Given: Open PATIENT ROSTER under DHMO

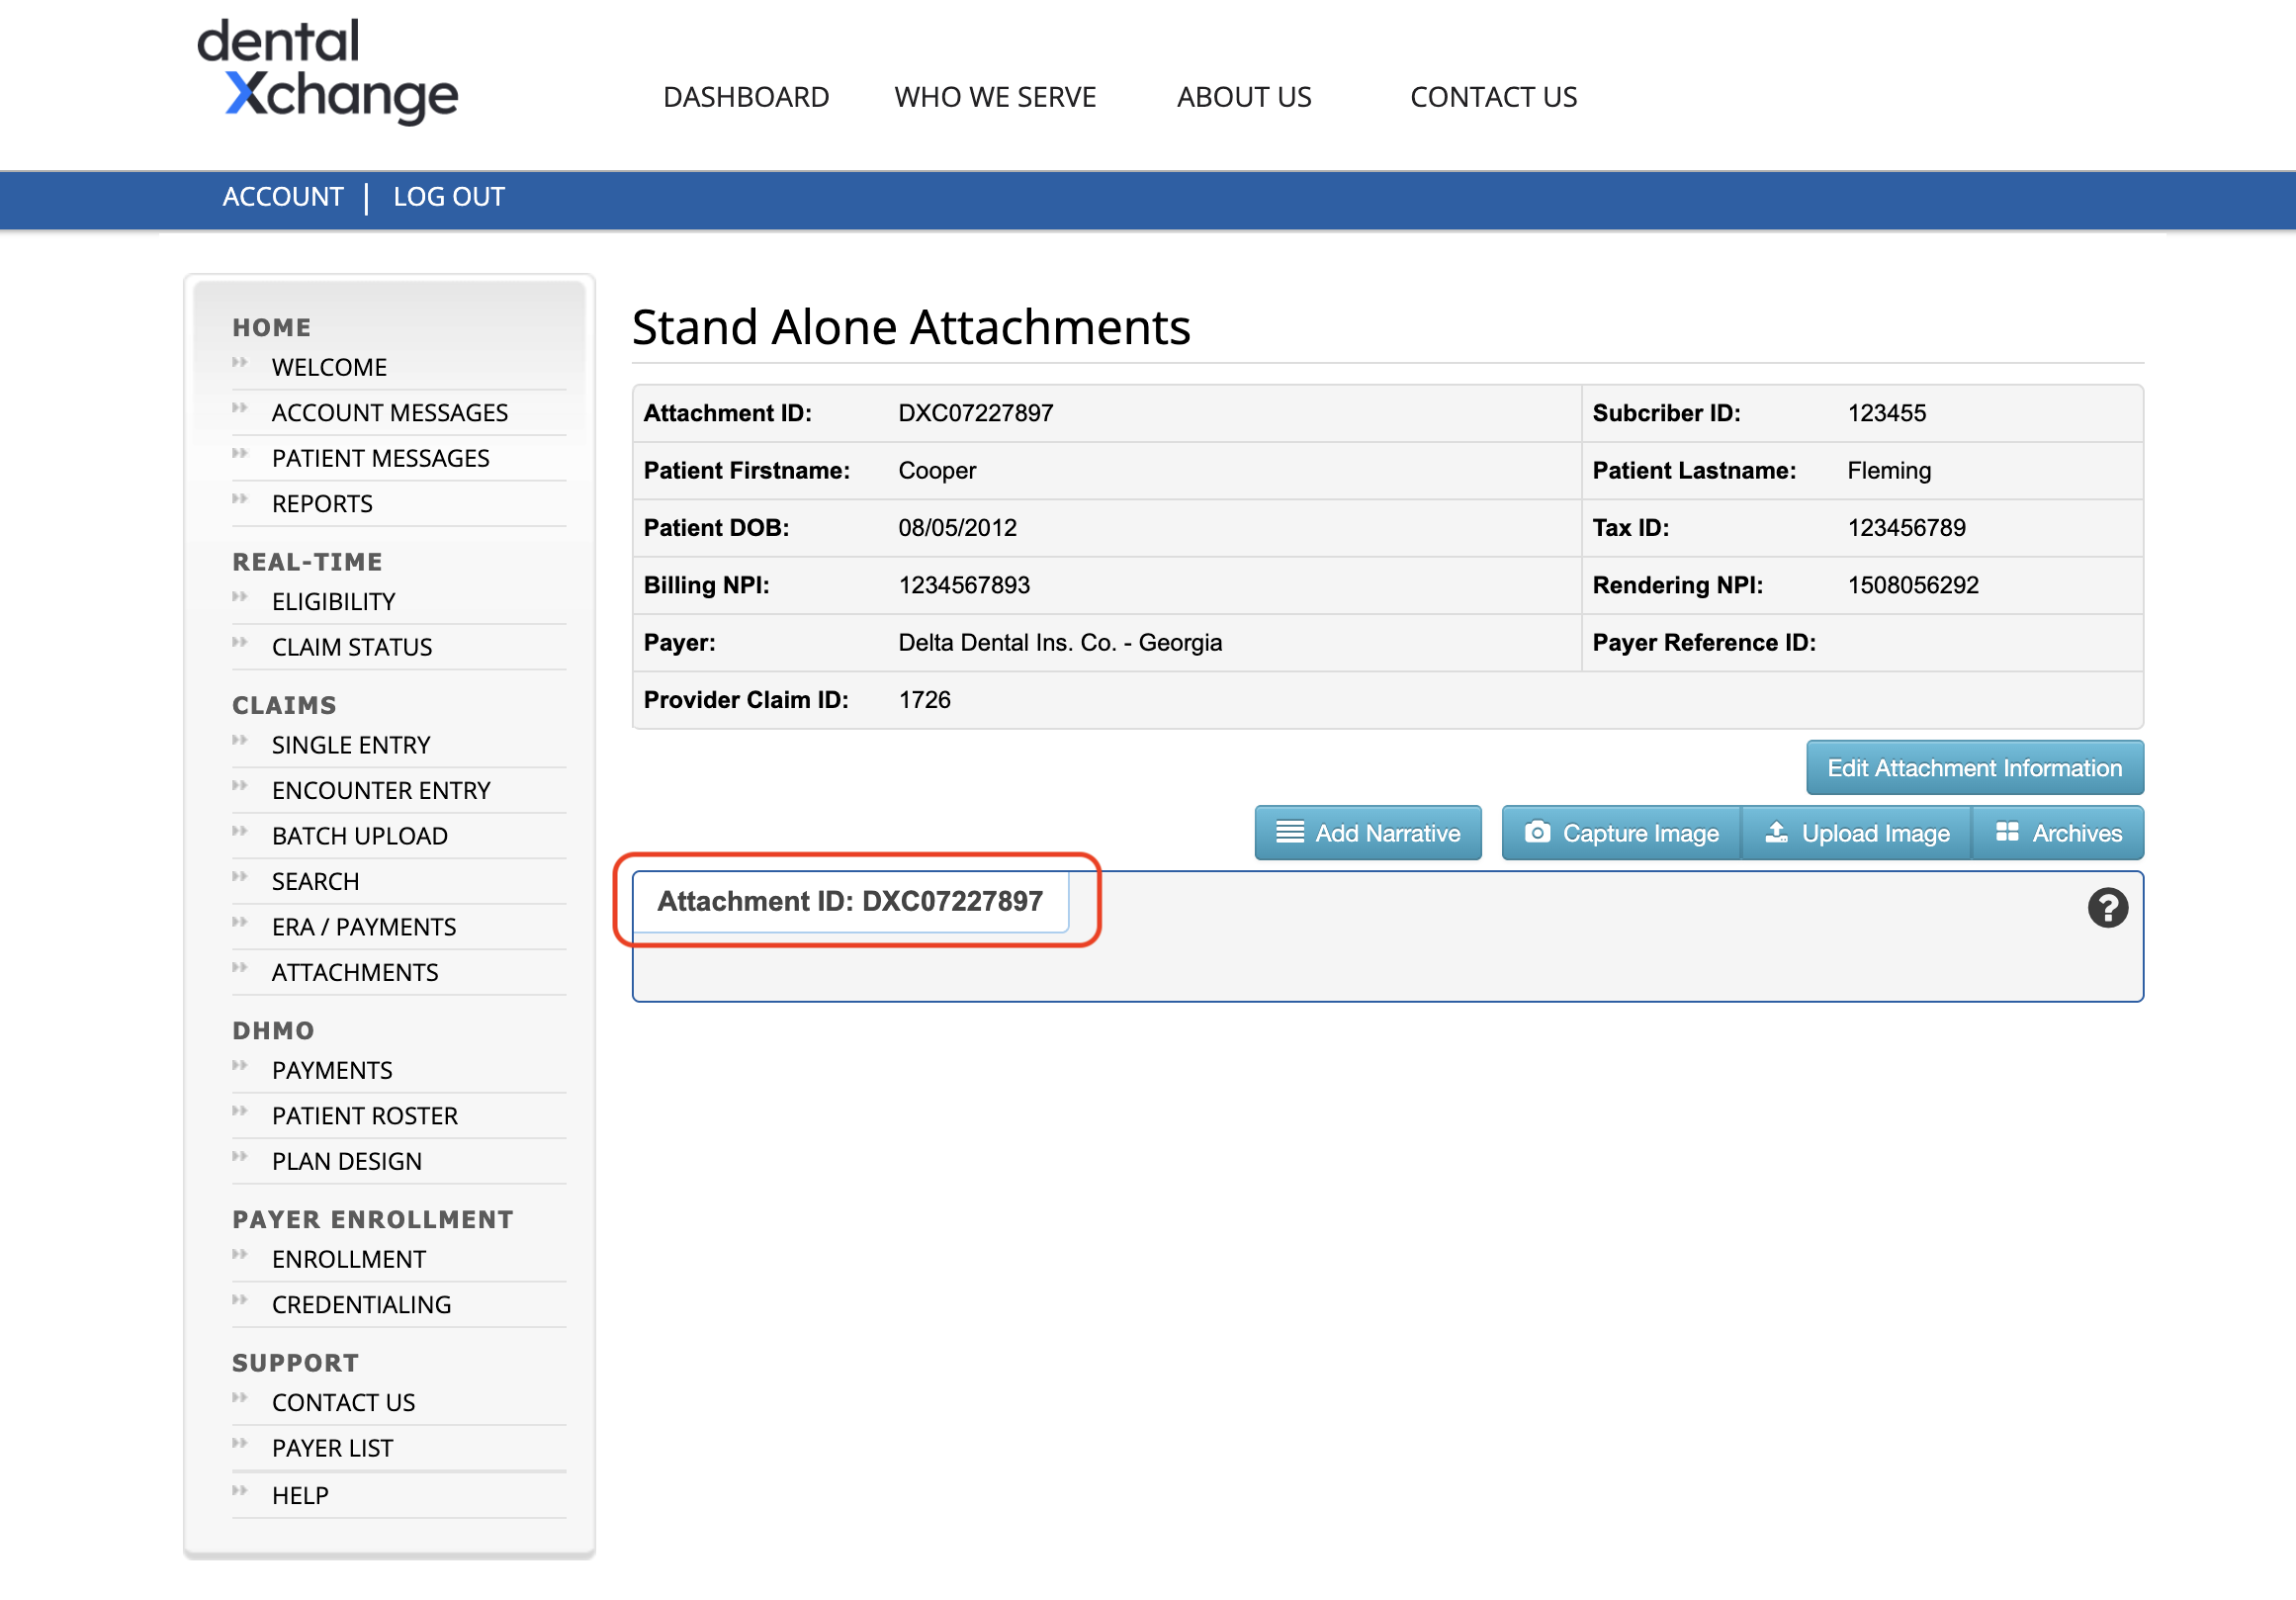Looking at the screenshot, I should pyautogui.click(x=365, y=1116).
